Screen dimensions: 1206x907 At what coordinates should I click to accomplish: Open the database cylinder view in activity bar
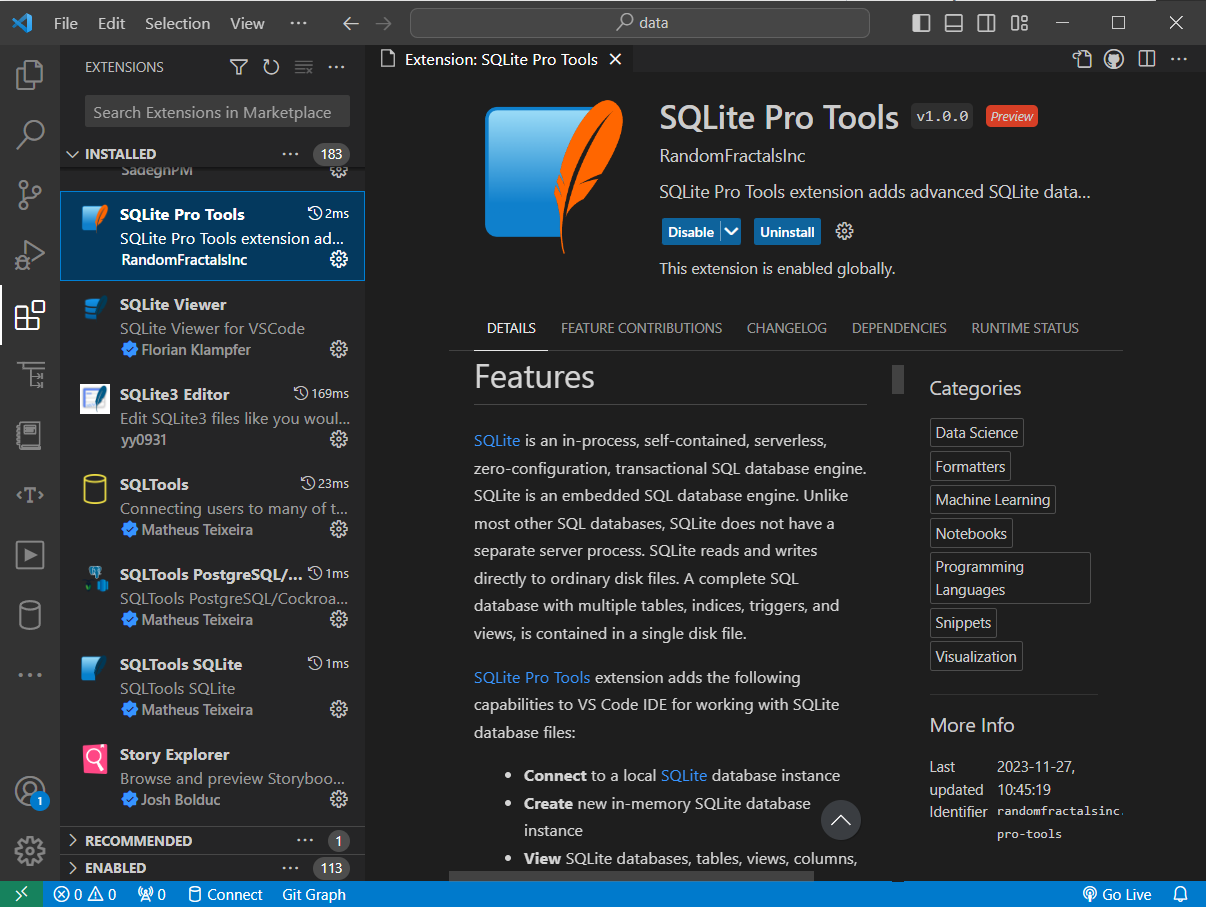coord(30,615)
